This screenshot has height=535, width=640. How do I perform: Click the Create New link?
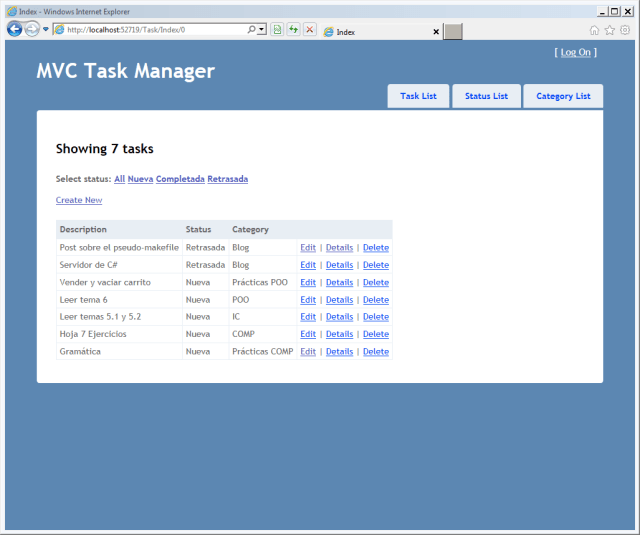[79, 200]
